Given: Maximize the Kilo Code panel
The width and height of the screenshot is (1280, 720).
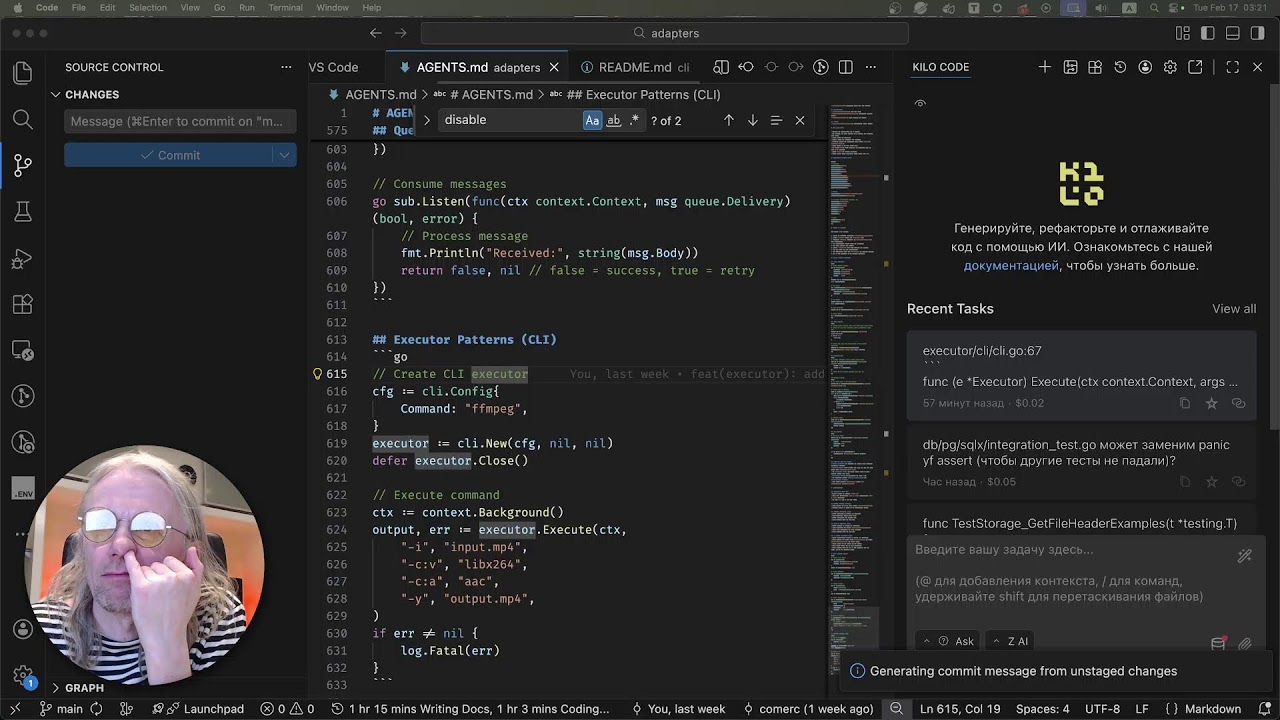Looking at the screenshot, I should (1232, 67).
